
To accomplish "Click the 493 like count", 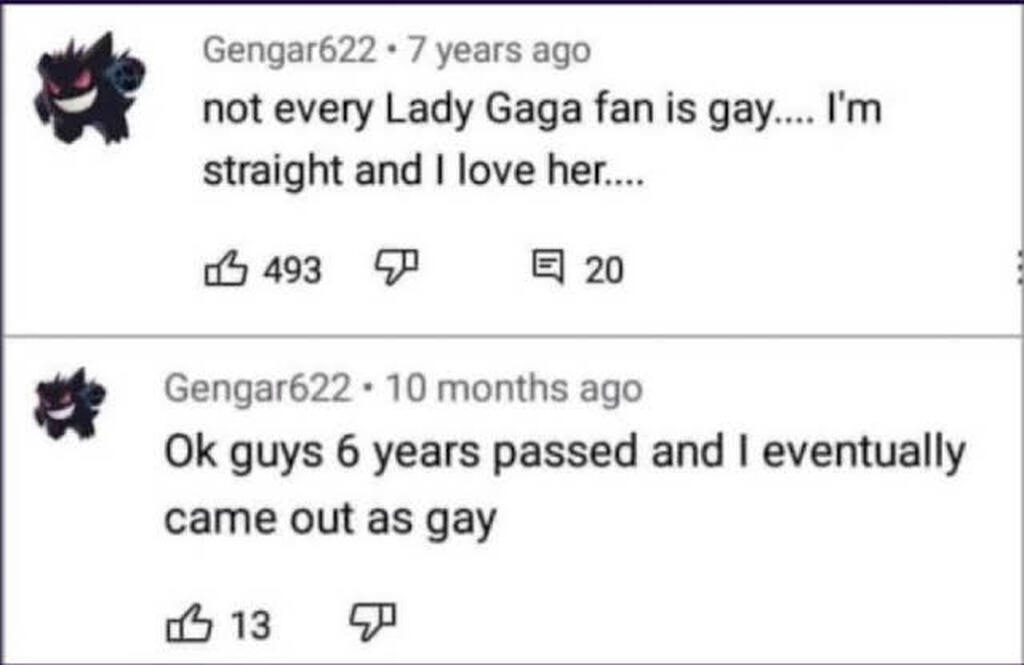I will pyautogui.click(x=291, y=269).
